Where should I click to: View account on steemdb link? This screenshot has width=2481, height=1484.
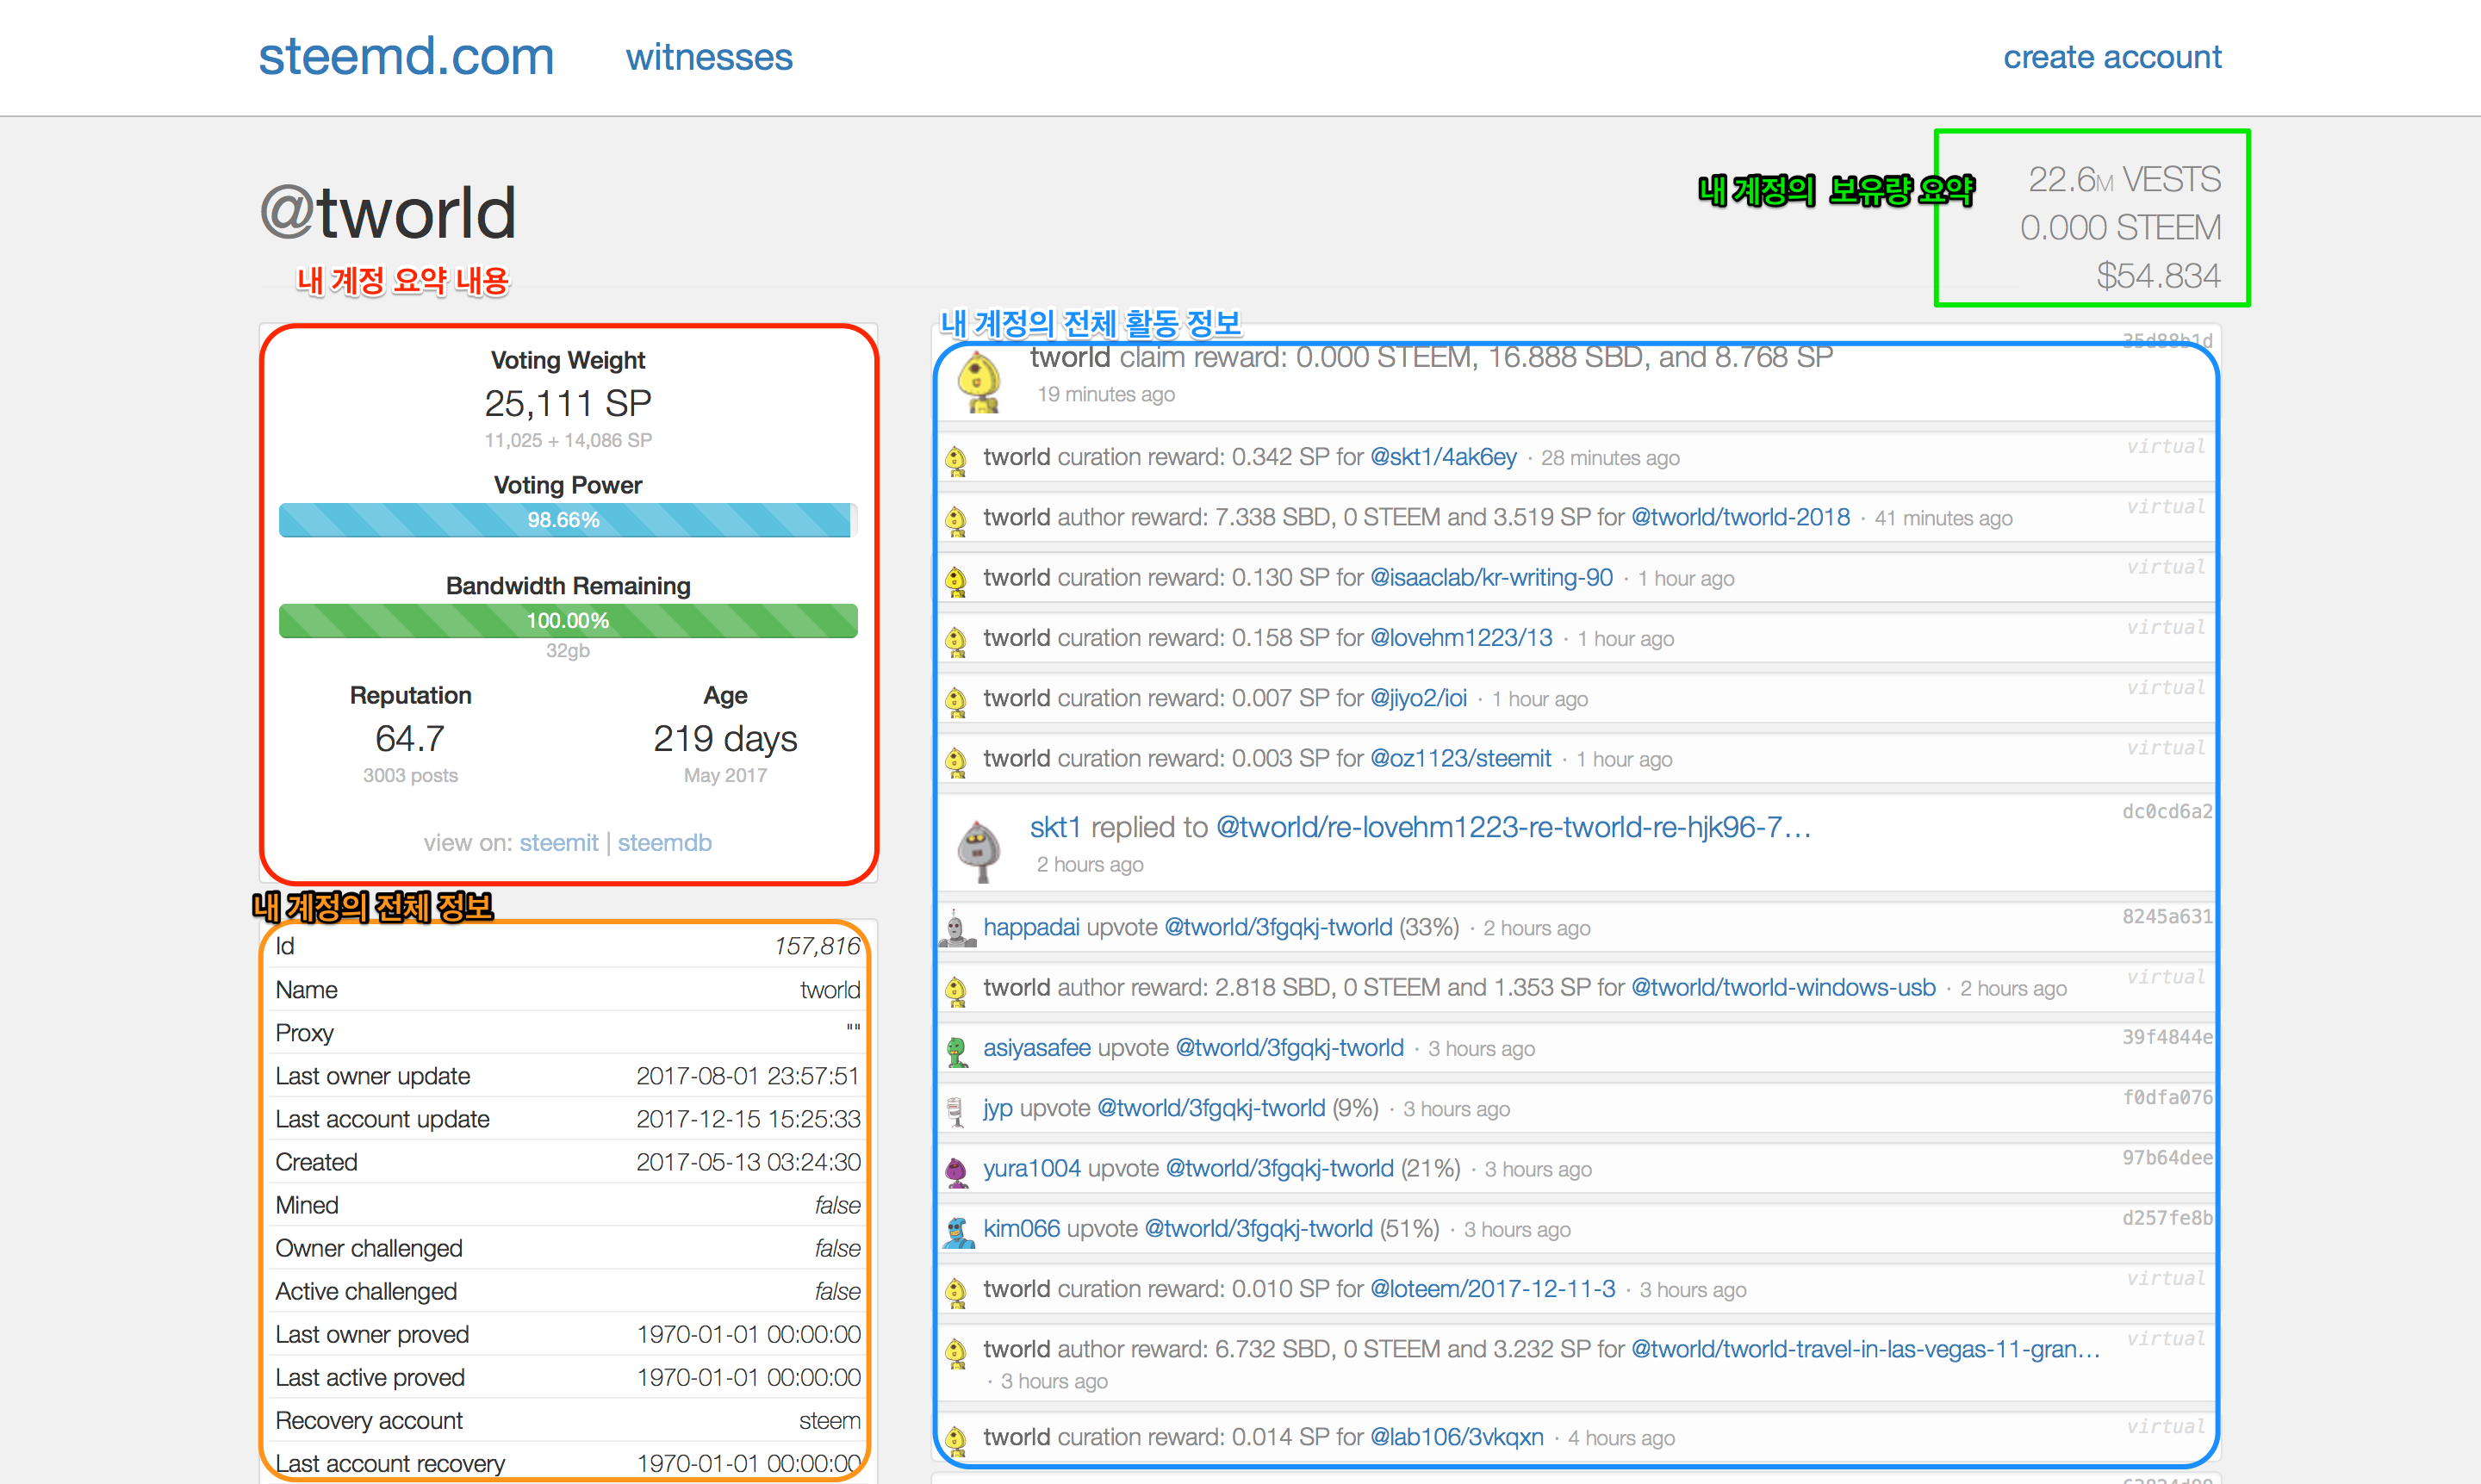point(665,843)
